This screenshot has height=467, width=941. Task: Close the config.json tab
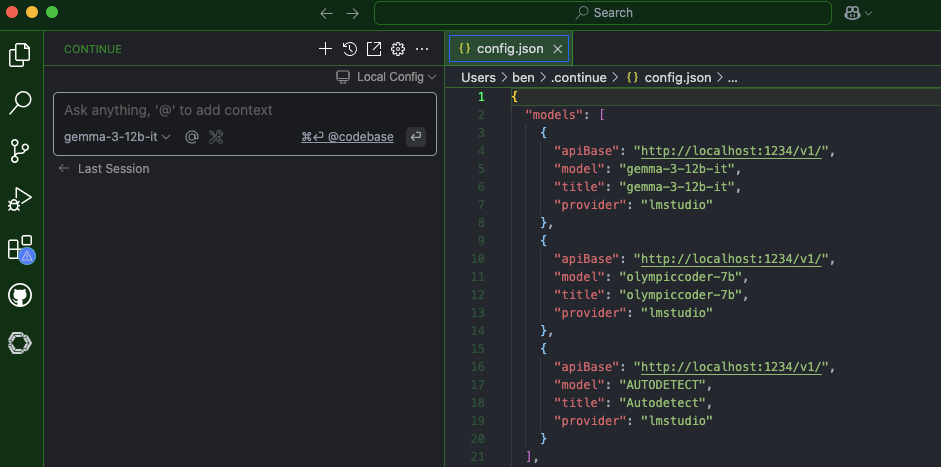(558, 48)
